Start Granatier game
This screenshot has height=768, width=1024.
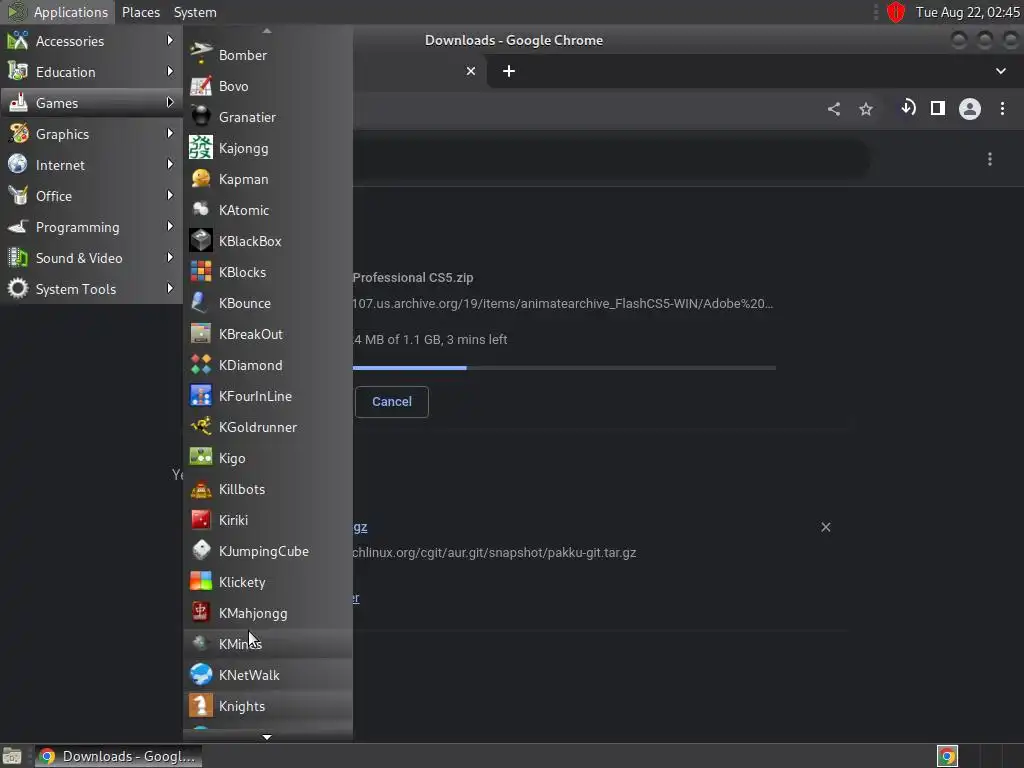(268, 117)
